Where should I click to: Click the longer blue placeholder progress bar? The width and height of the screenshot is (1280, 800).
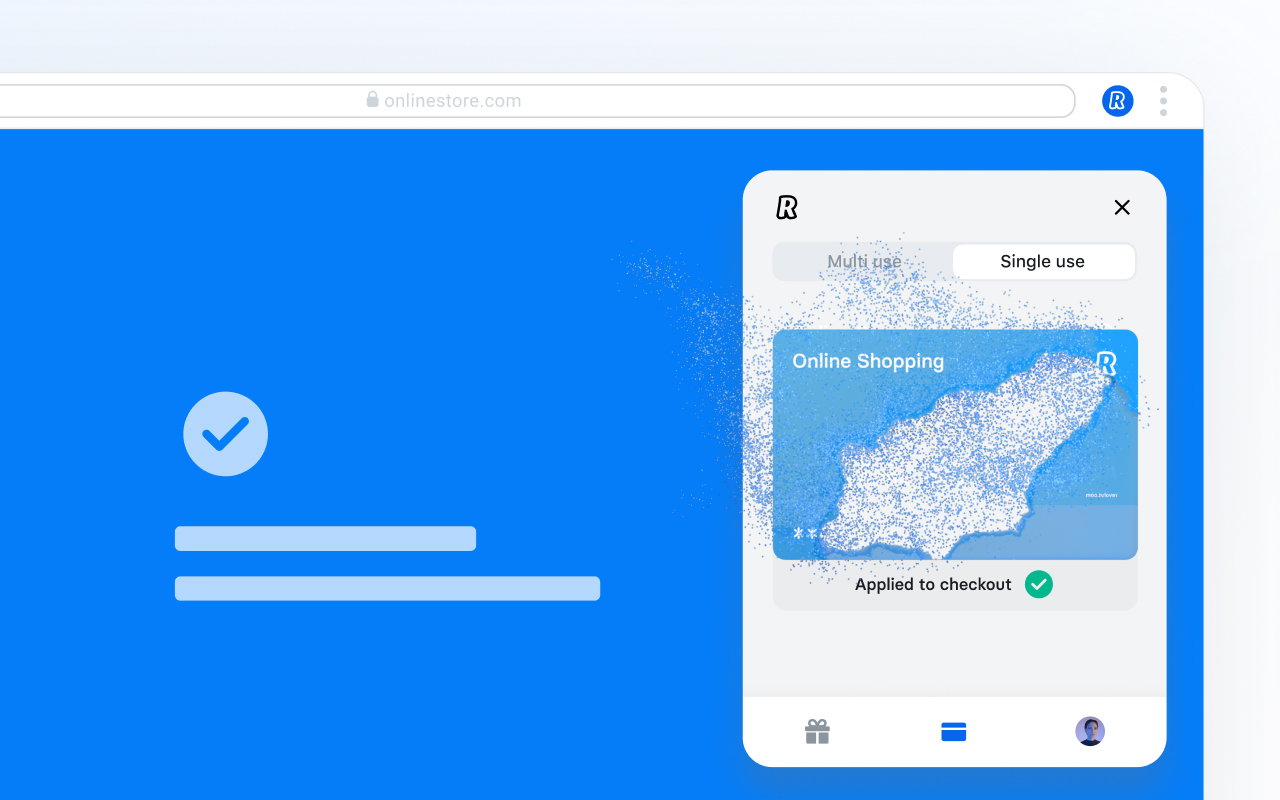(x=387, y=588)
